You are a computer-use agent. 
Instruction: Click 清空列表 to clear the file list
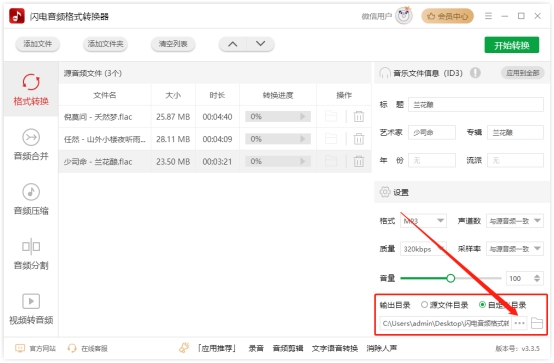tap(173, 44)
